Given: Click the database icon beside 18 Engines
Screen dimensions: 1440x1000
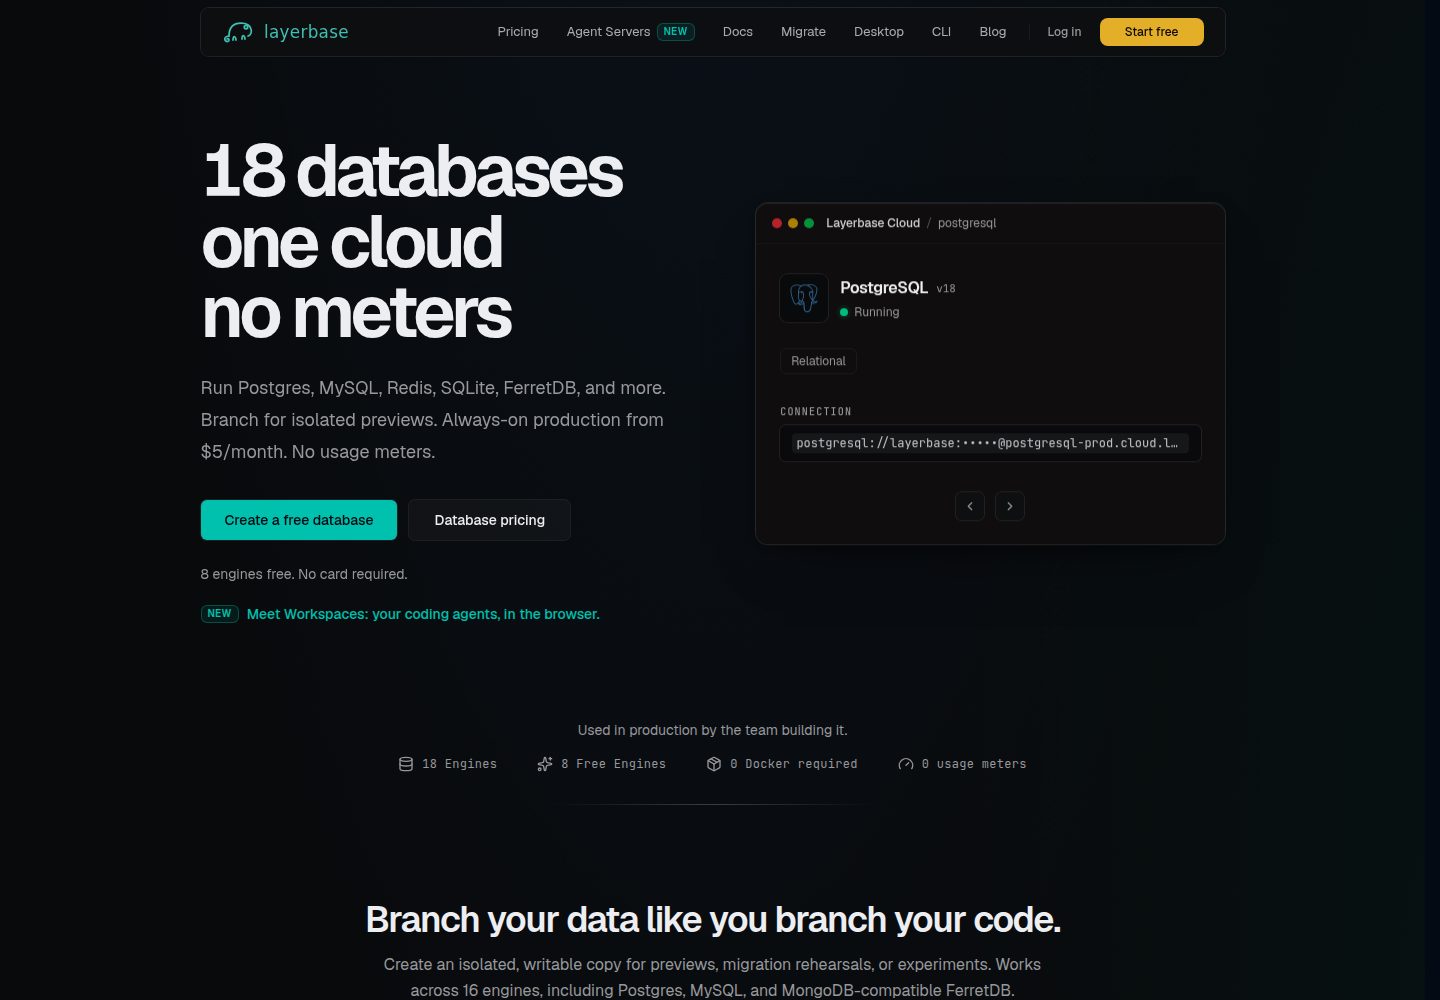Looking at the screenshot, I should 406,764.
